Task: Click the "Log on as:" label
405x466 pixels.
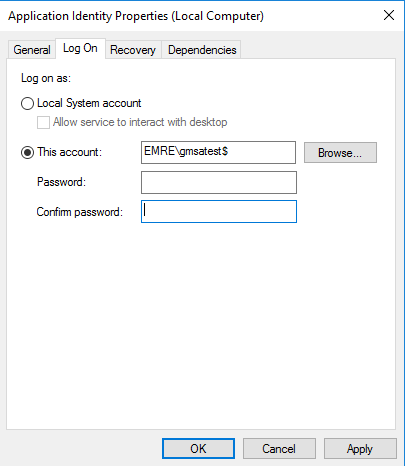Action: click(46, 78)
